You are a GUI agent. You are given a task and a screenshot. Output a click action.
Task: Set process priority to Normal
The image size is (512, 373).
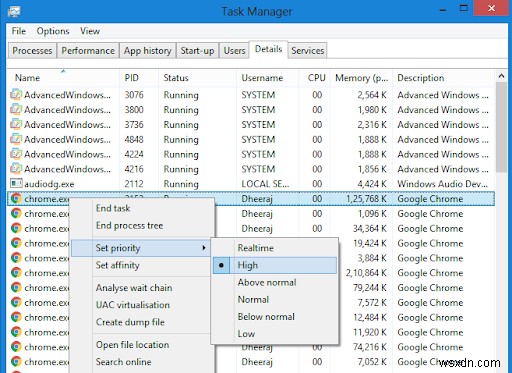pyautogui.click(x=275, y=299)
